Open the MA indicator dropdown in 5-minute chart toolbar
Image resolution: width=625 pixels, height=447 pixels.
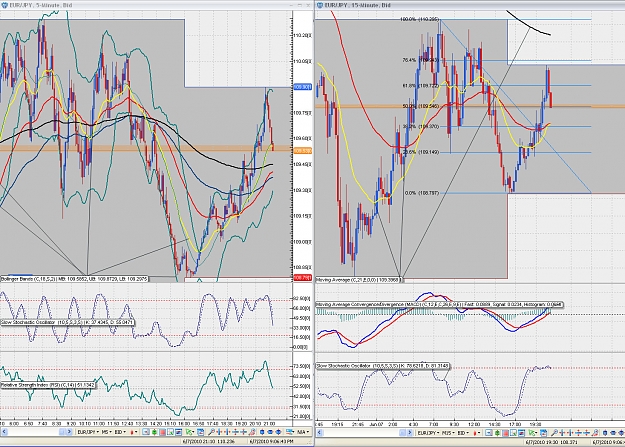click(303, 432)
